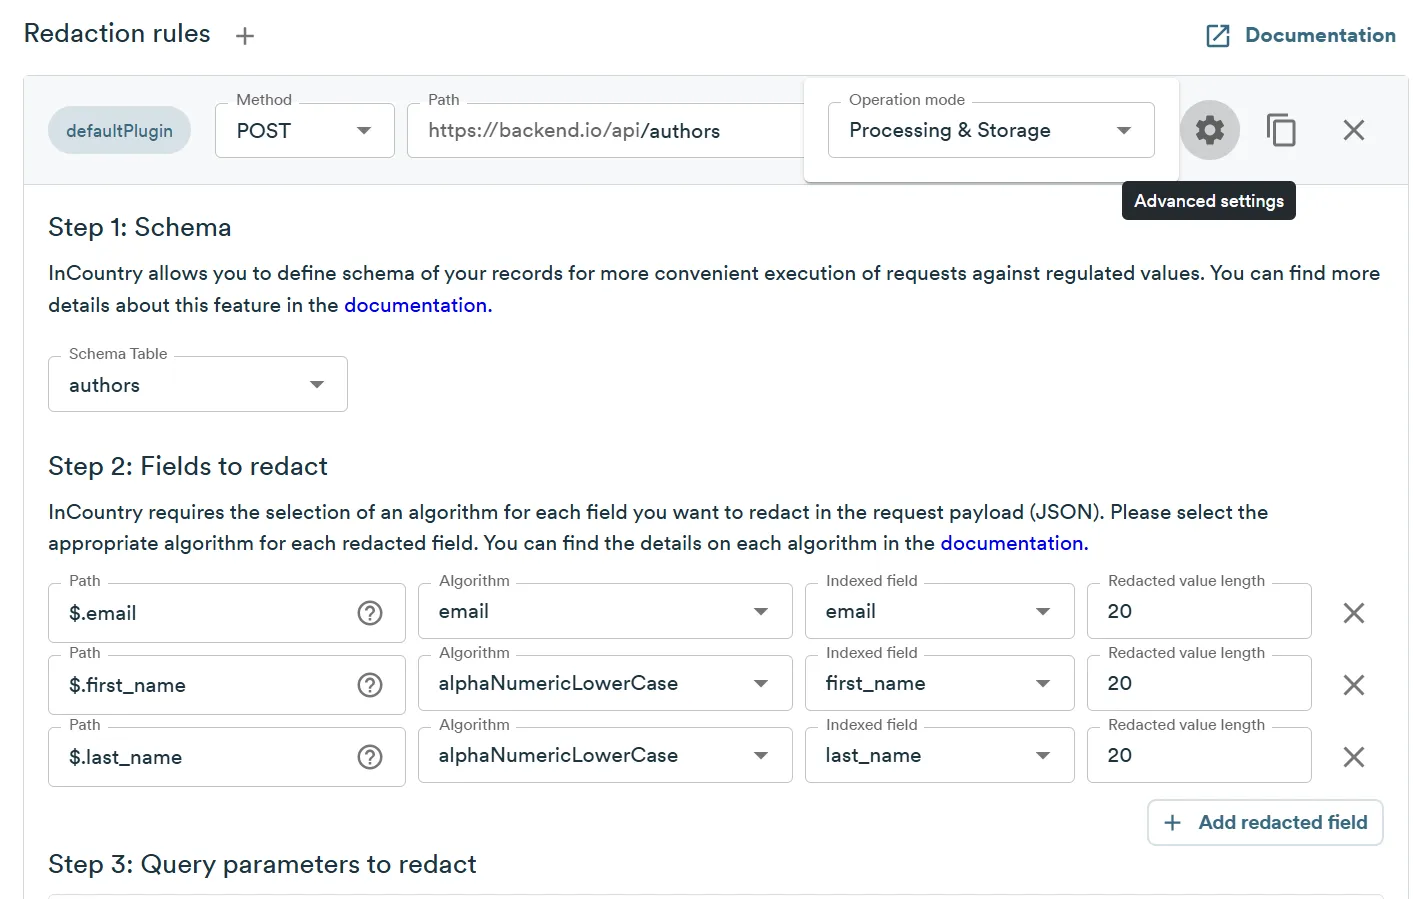Show help for the $.first_name path
Viewport: 1413px width, 899px height.
(x=370, y=685)
